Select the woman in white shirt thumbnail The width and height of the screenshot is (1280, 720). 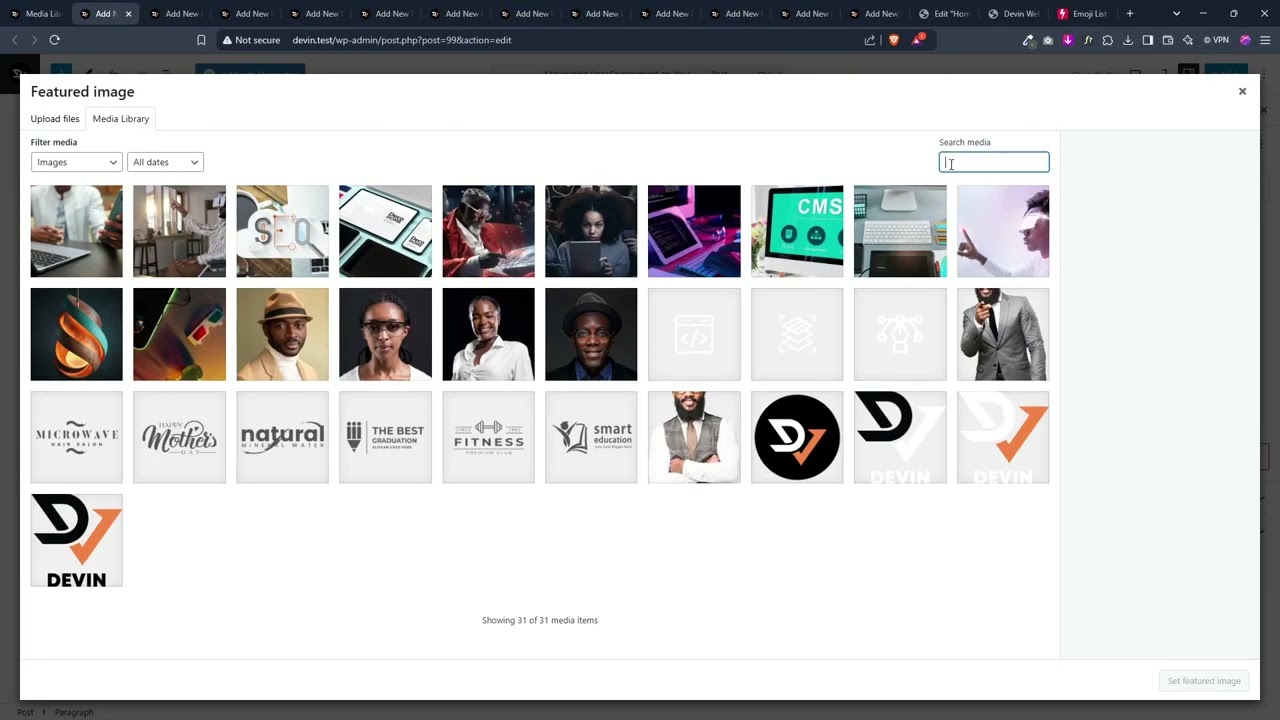coord(488,334)
